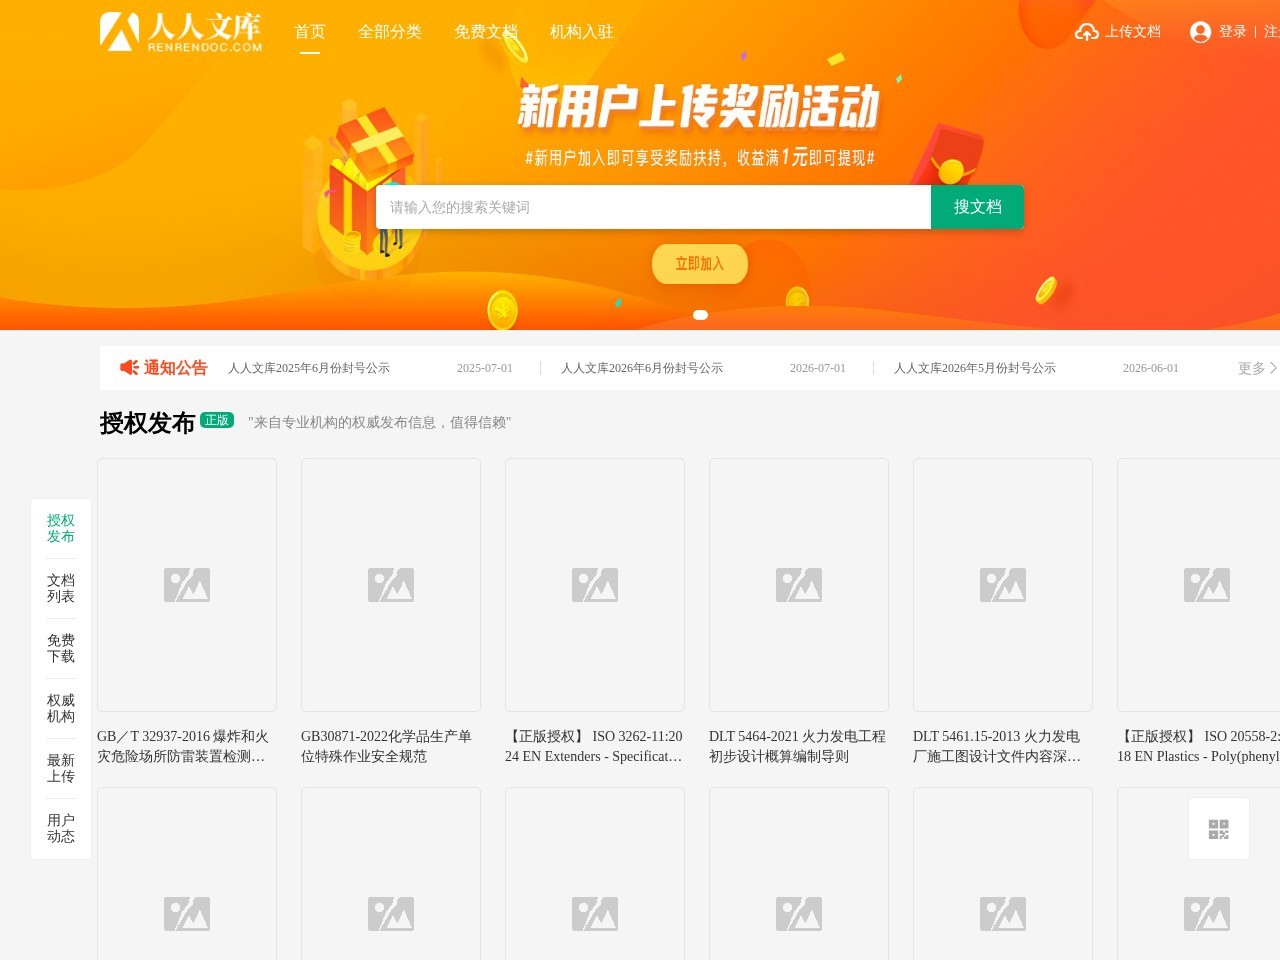Go to 机构入驻 page
The image size is (1280, 960).
(582, 32)
